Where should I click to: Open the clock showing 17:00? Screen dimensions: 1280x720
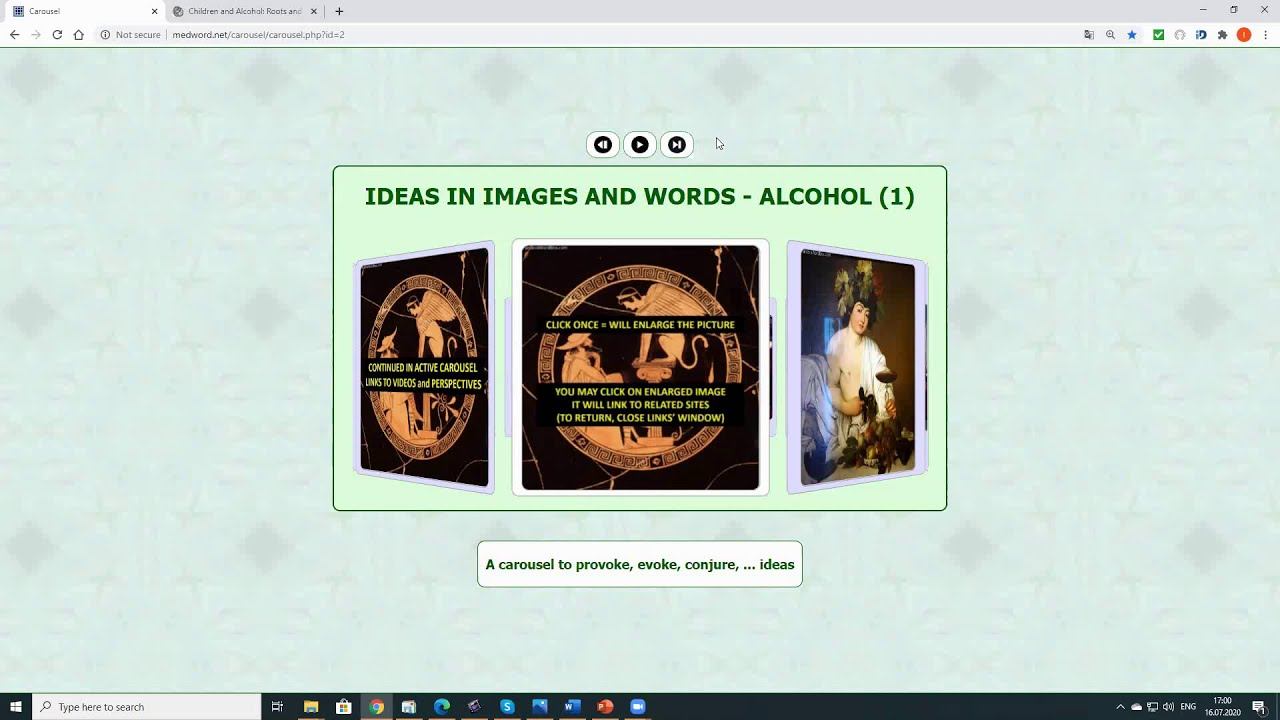(1222, 707)
